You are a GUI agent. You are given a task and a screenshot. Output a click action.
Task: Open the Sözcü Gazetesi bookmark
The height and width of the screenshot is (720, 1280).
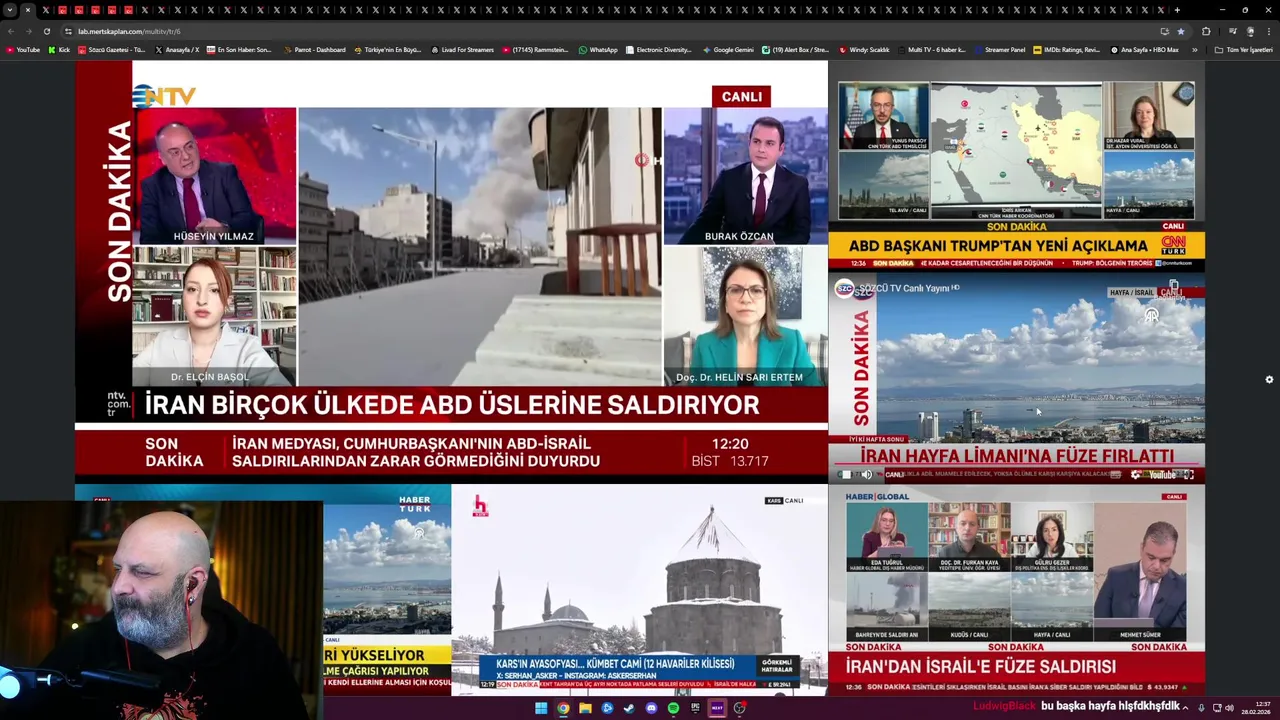click(x=111, y=49)
